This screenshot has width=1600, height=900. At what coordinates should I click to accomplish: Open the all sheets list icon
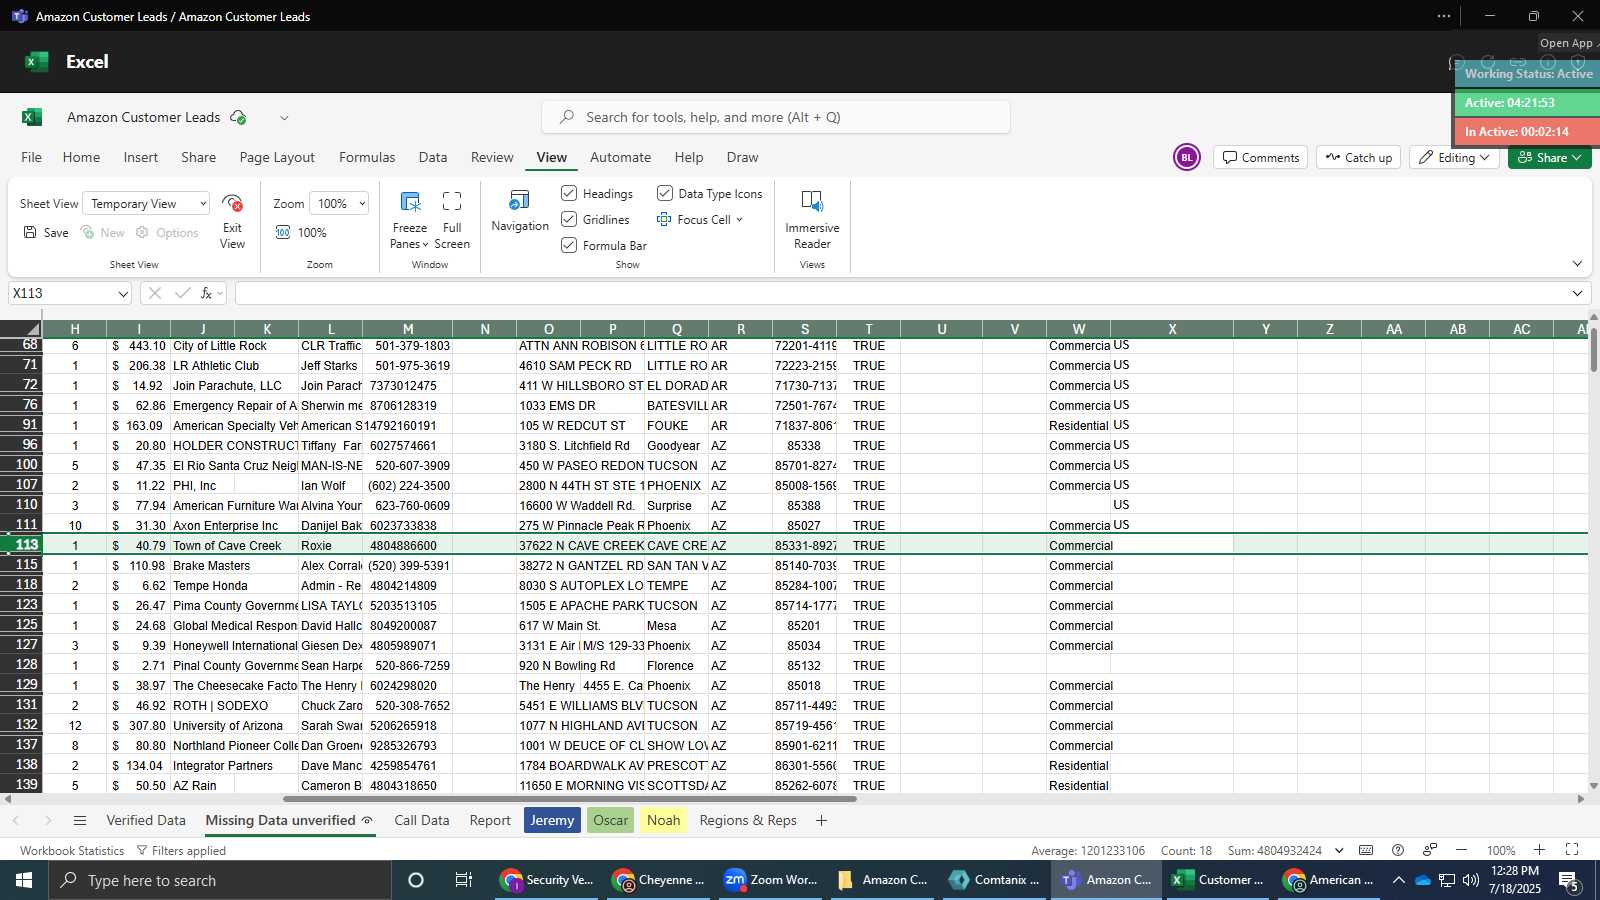pyautogui.click(x=80, y=820)
